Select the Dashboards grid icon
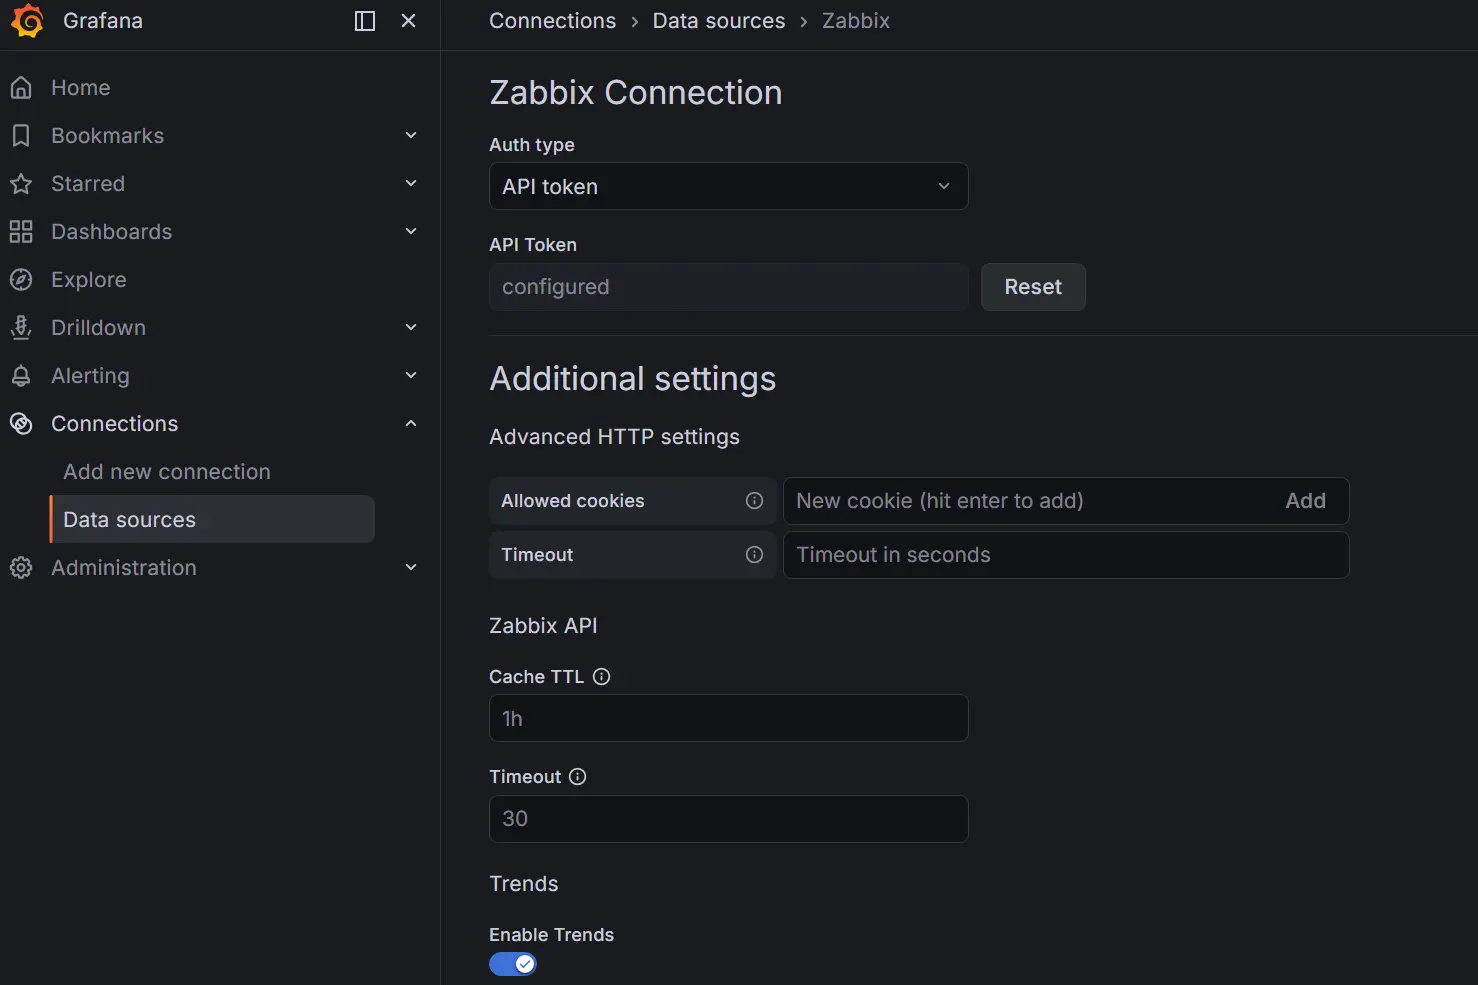 click(x=21, y=231)
